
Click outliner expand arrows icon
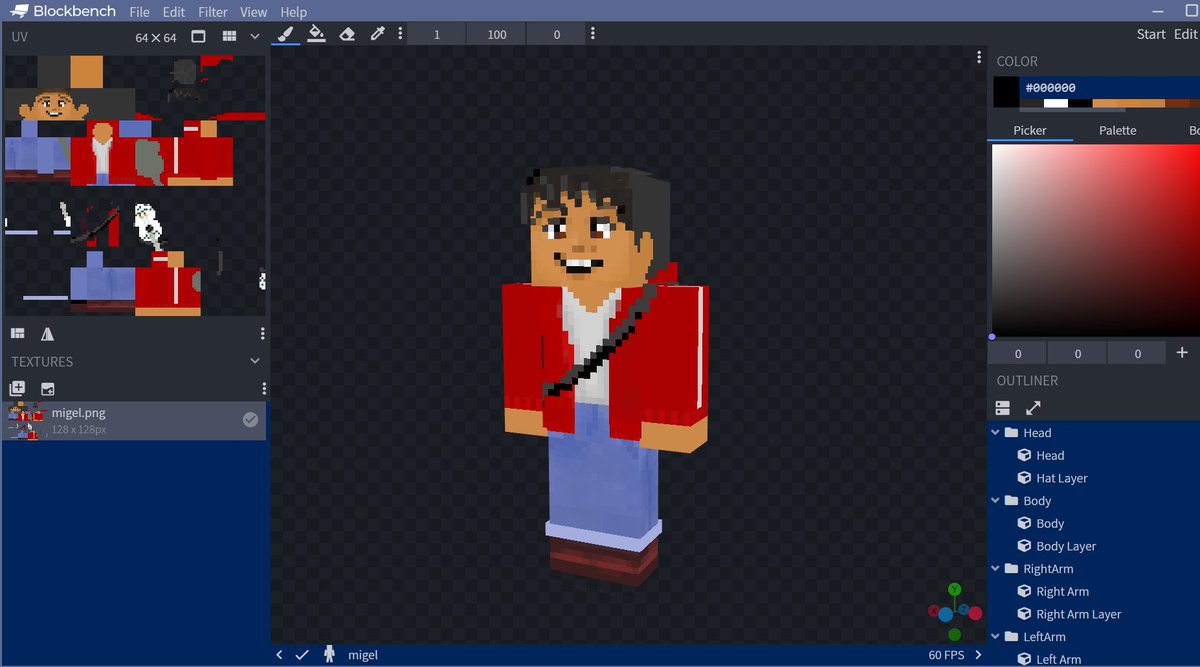[x=1033, y=407]
